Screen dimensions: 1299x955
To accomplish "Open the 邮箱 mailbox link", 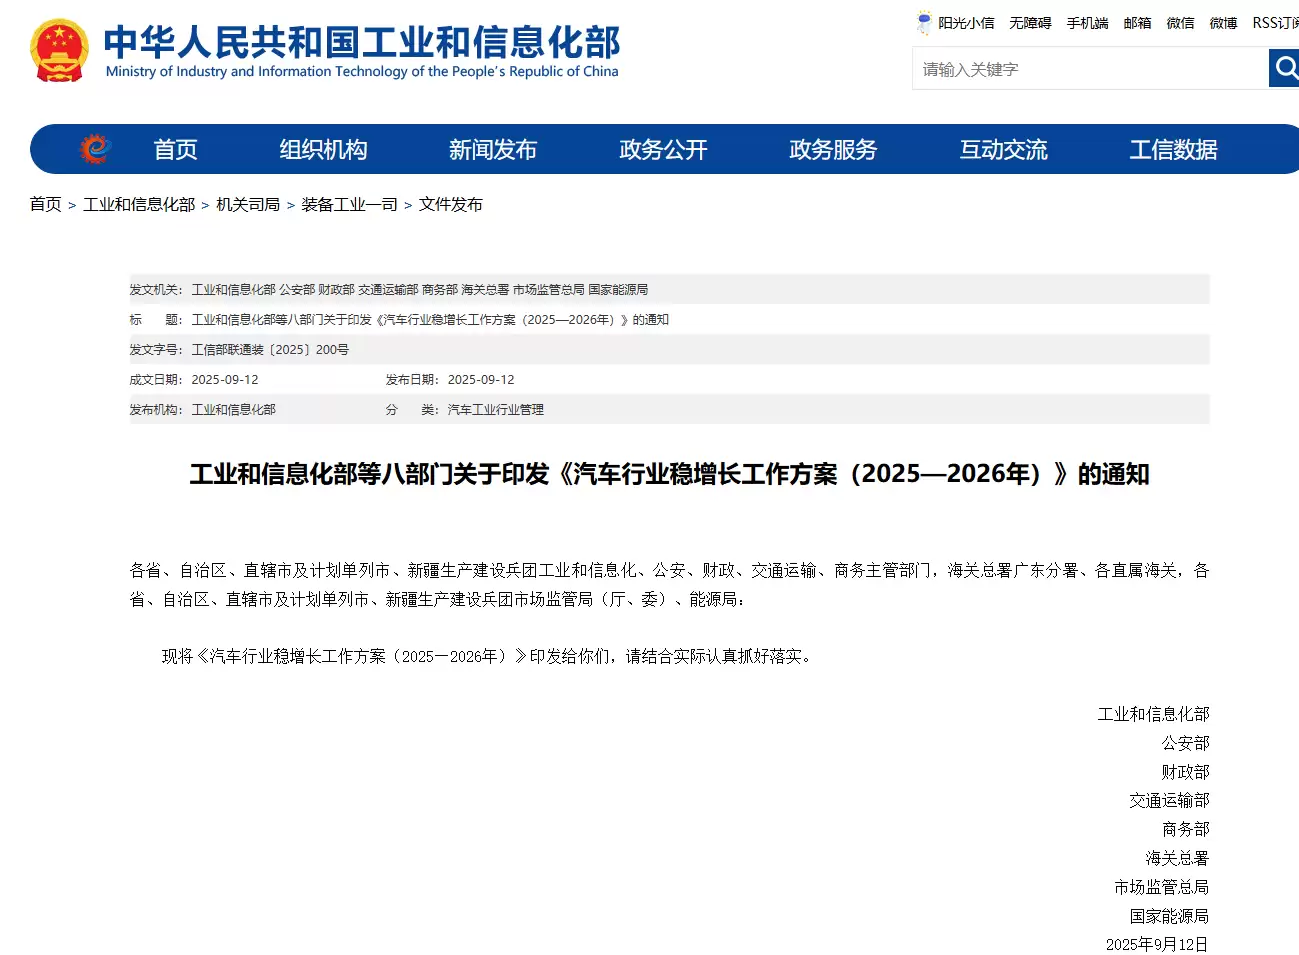I will (1137, 22).
